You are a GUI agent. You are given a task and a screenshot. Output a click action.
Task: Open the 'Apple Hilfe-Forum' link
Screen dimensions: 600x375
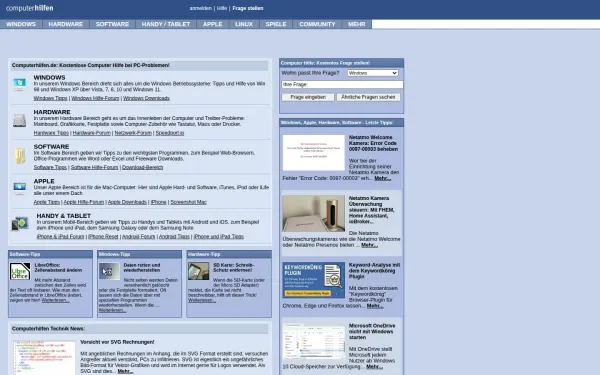(x=84, y=202)
